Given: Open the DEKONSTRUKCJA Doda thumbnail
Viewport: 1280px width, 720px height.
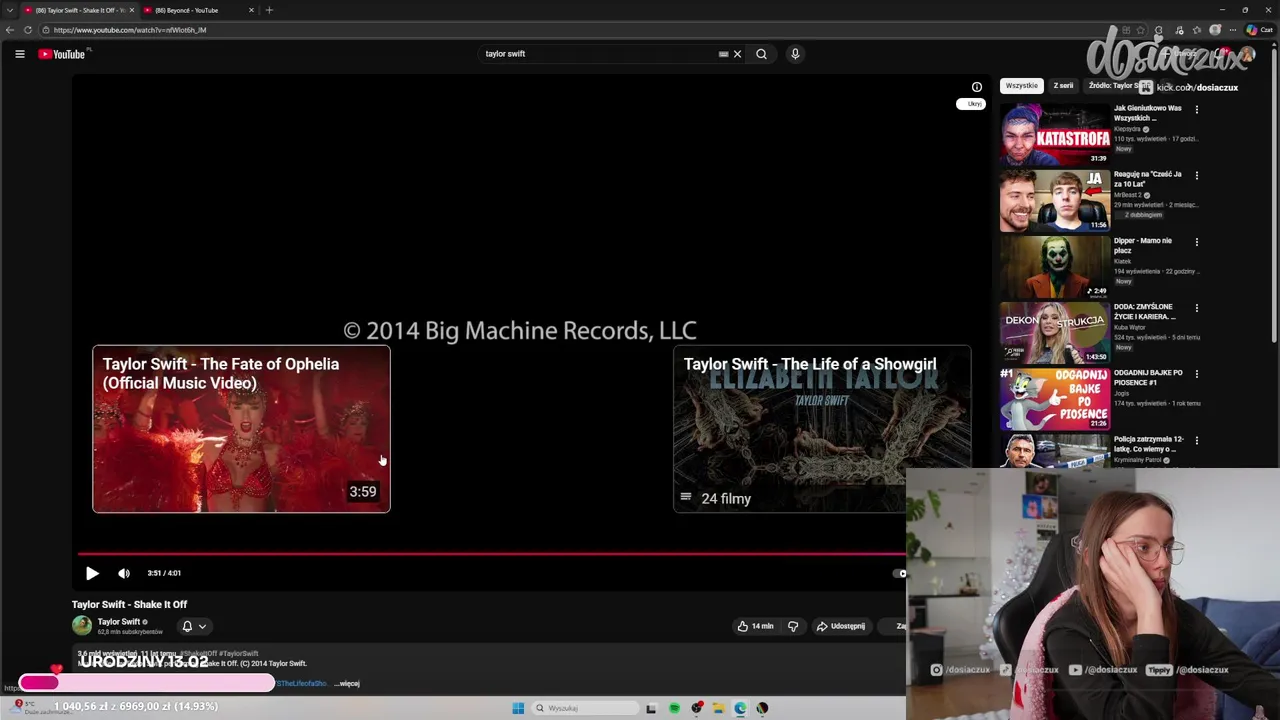Looking at the screenshot, I should click(x=1055, y=332).
